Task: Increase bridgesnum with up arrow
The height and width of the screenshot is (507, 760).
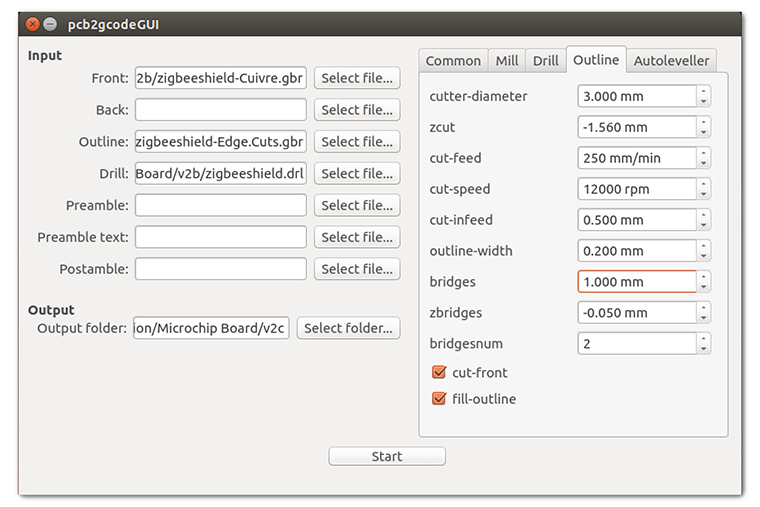Action: tap(703, 338)
